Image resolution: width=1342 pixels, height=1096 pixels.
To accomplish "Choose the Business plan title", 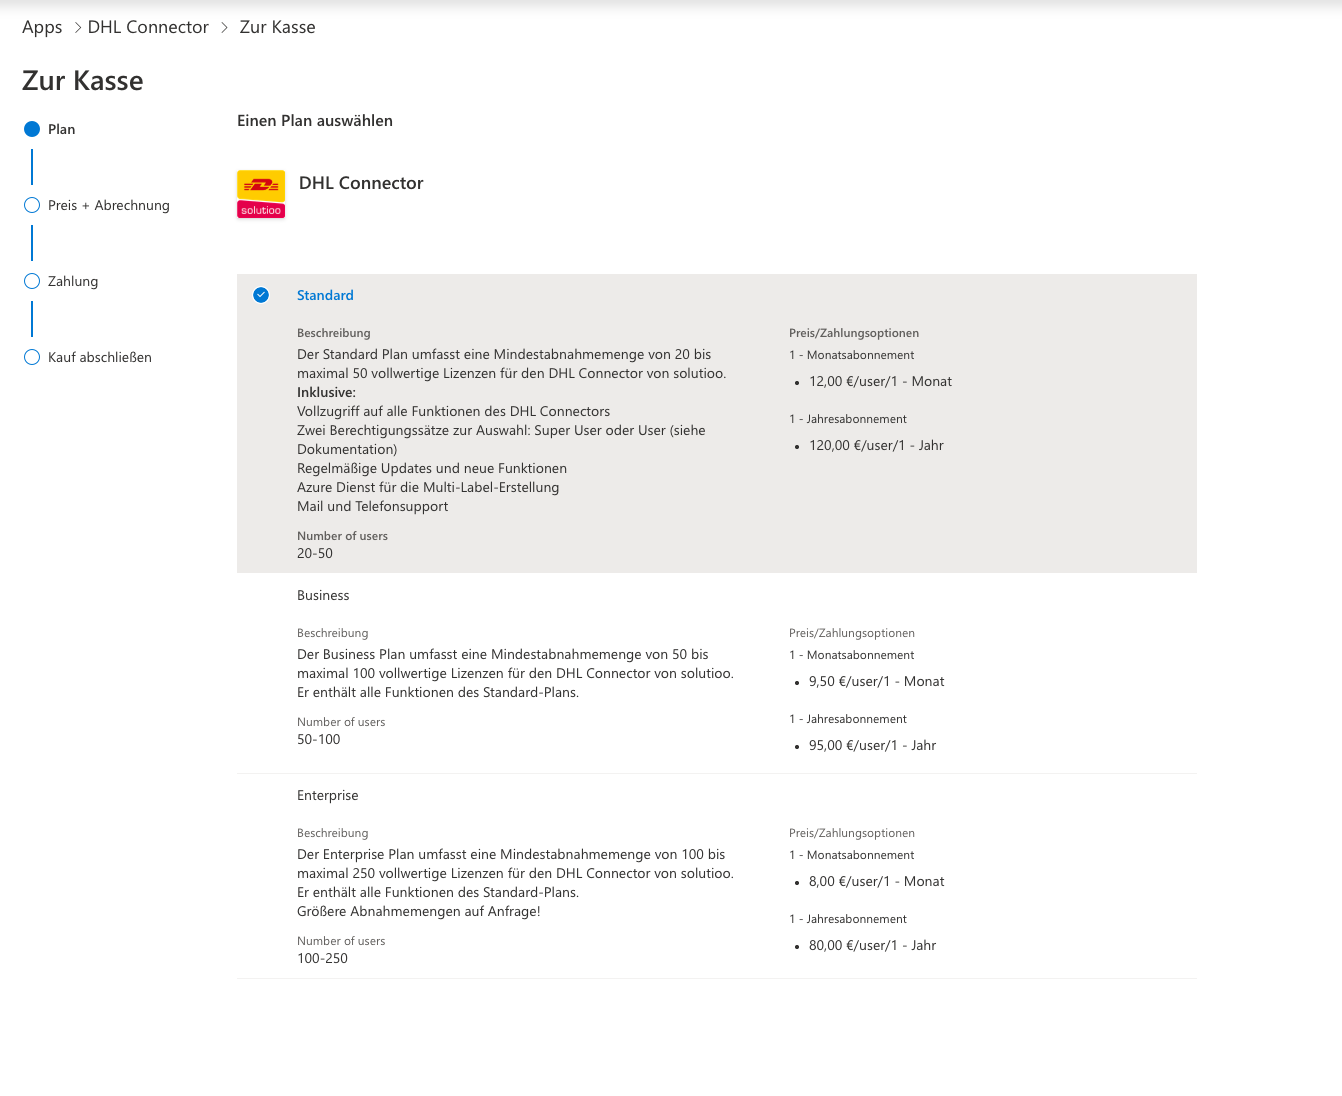I will click(x=323, y=595).
